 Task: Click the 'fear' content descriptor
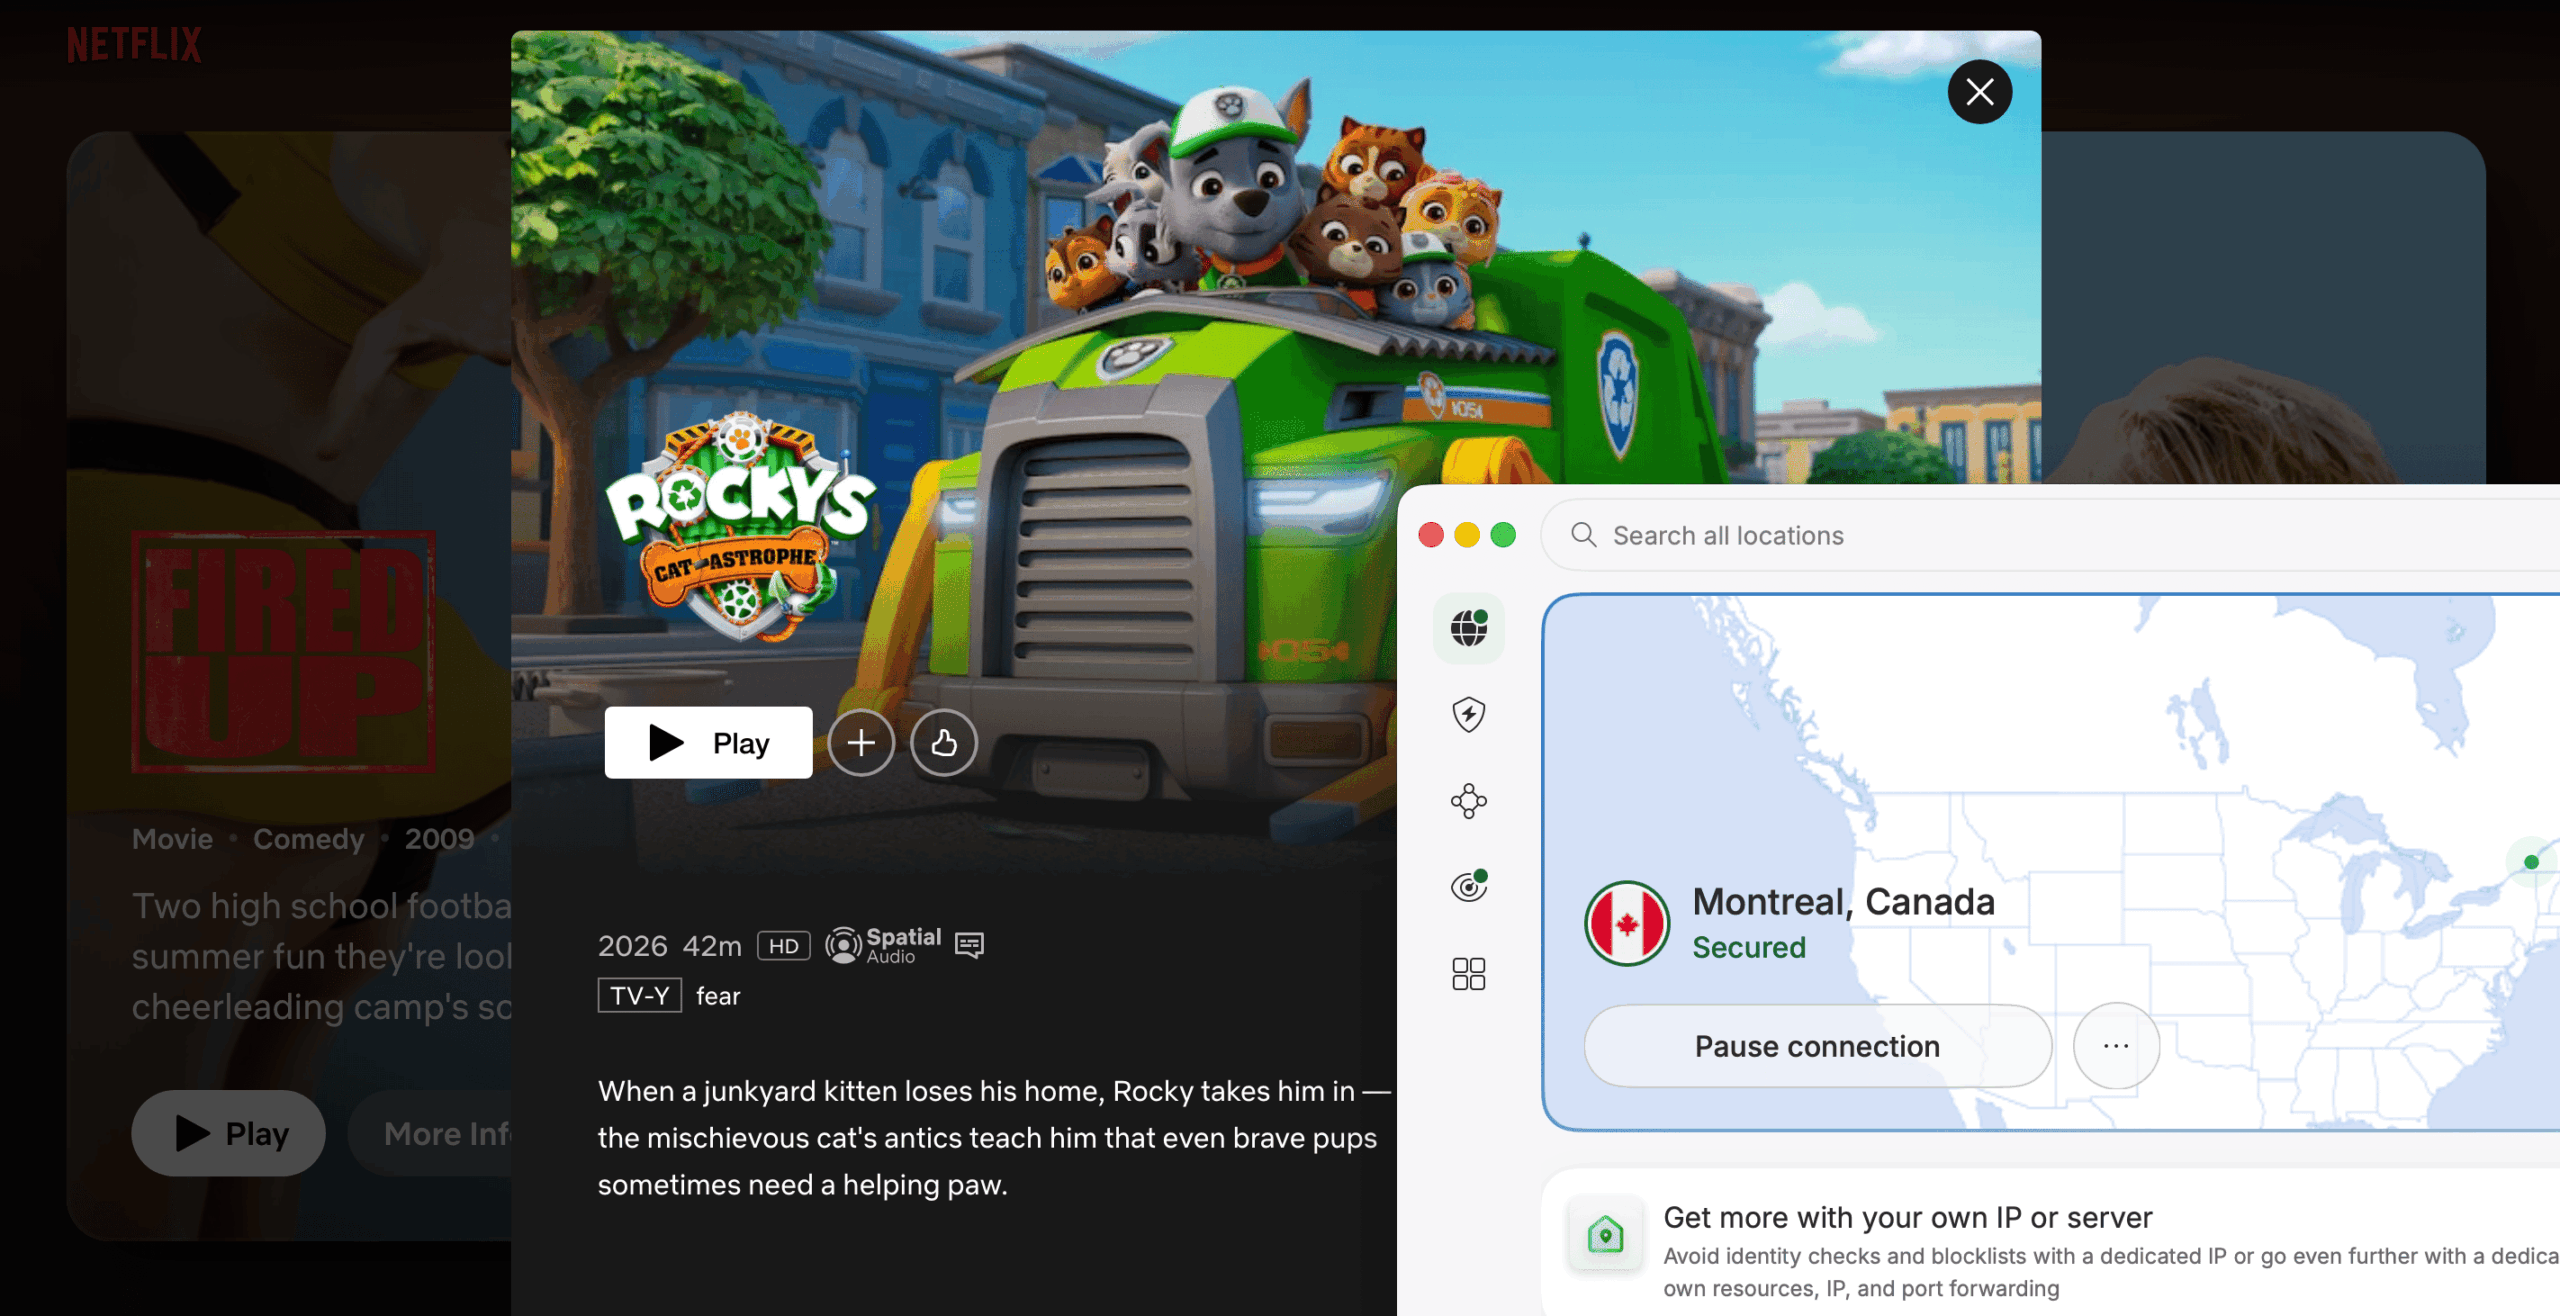click(x=718, y=996)
